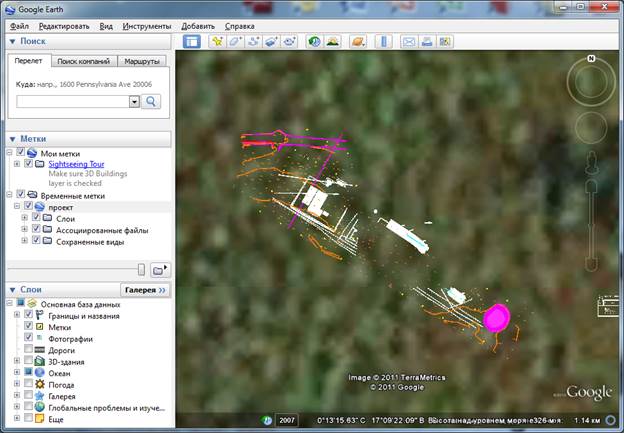Add a path from the toolbar

click(254, 41)
